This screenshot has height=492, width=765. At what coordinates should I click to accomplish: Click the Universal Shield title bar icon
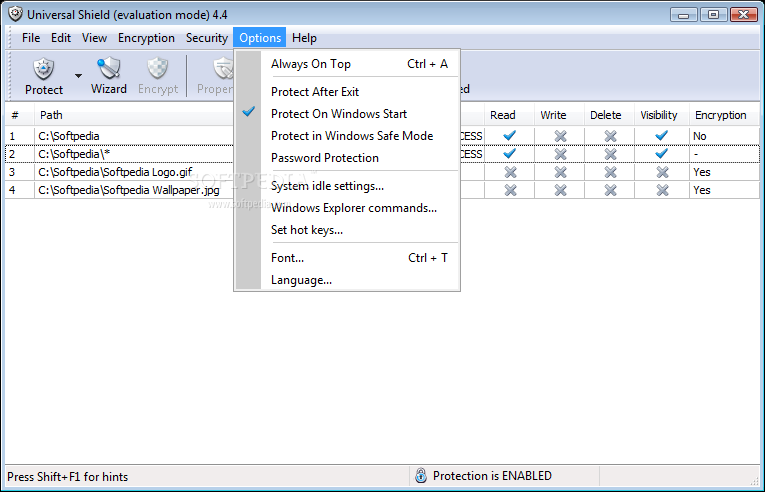point(15,14)
